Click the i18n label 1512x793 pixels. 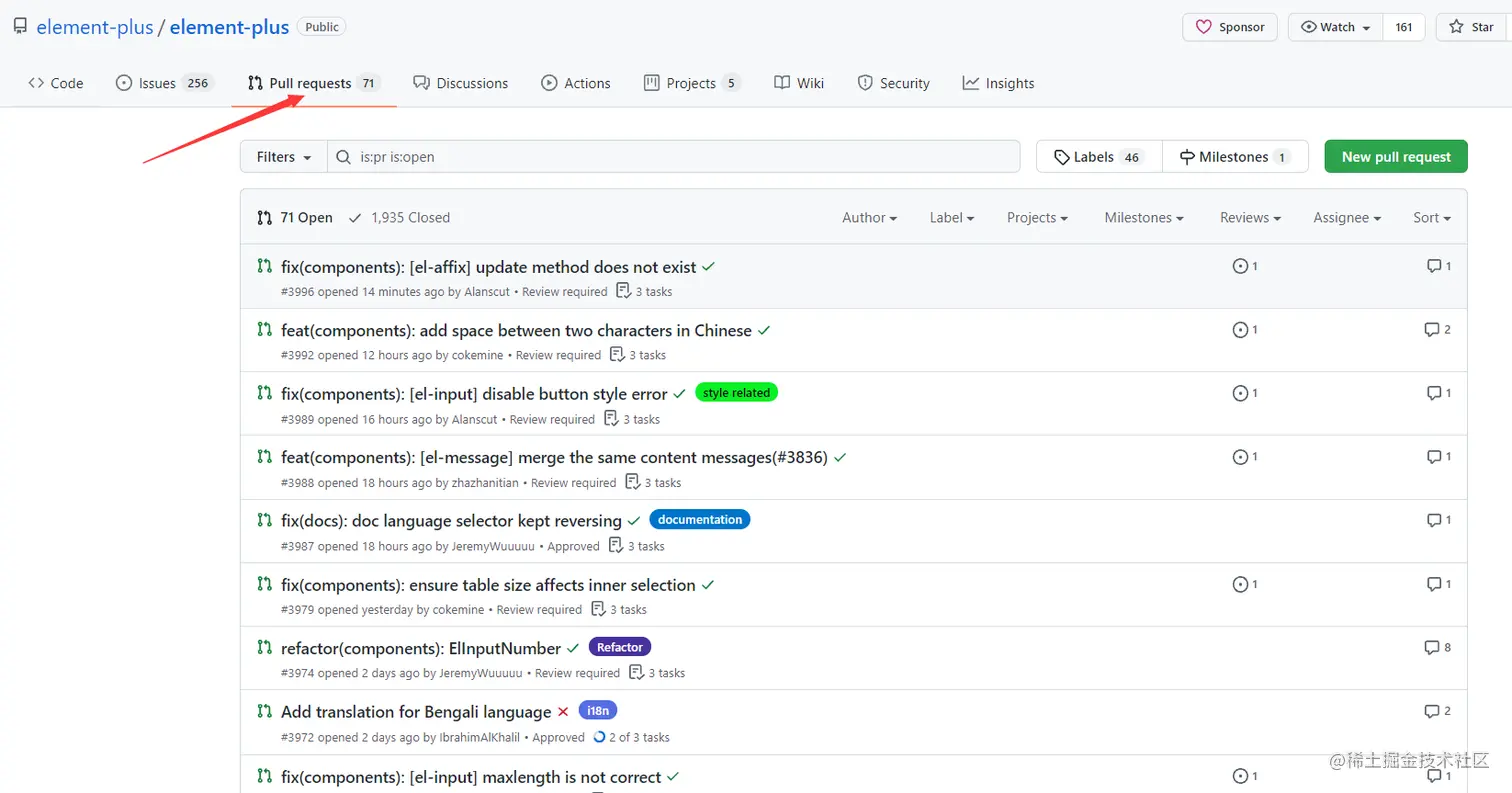click(x=598, y=711)
